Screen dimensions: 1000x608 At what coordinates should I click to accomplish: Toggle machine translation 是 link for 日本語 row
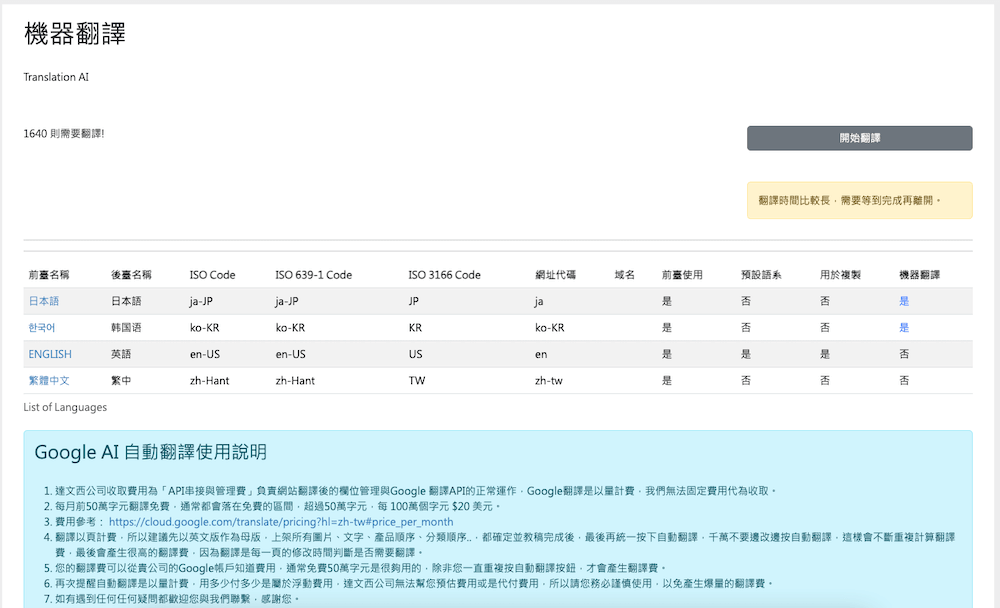tap(904, 301)
